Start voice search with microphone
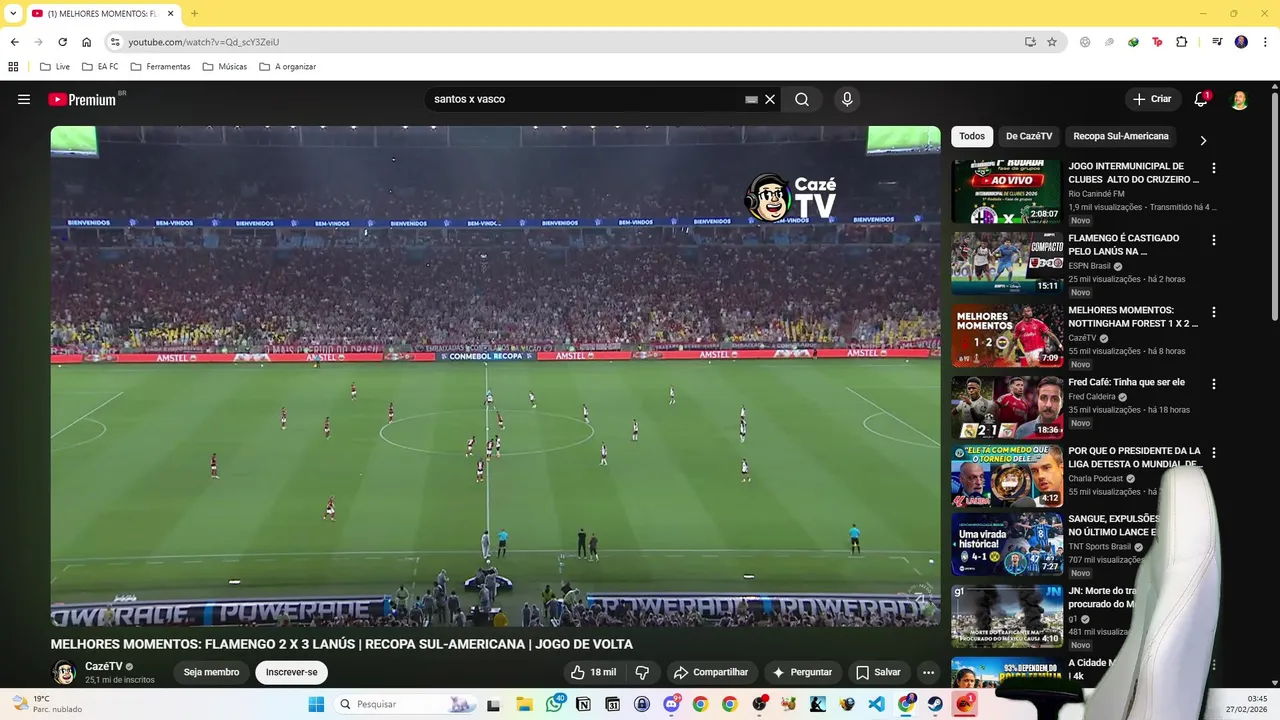Image resolution: width=1280 pixels, height=720 pixels. [847, 99]
